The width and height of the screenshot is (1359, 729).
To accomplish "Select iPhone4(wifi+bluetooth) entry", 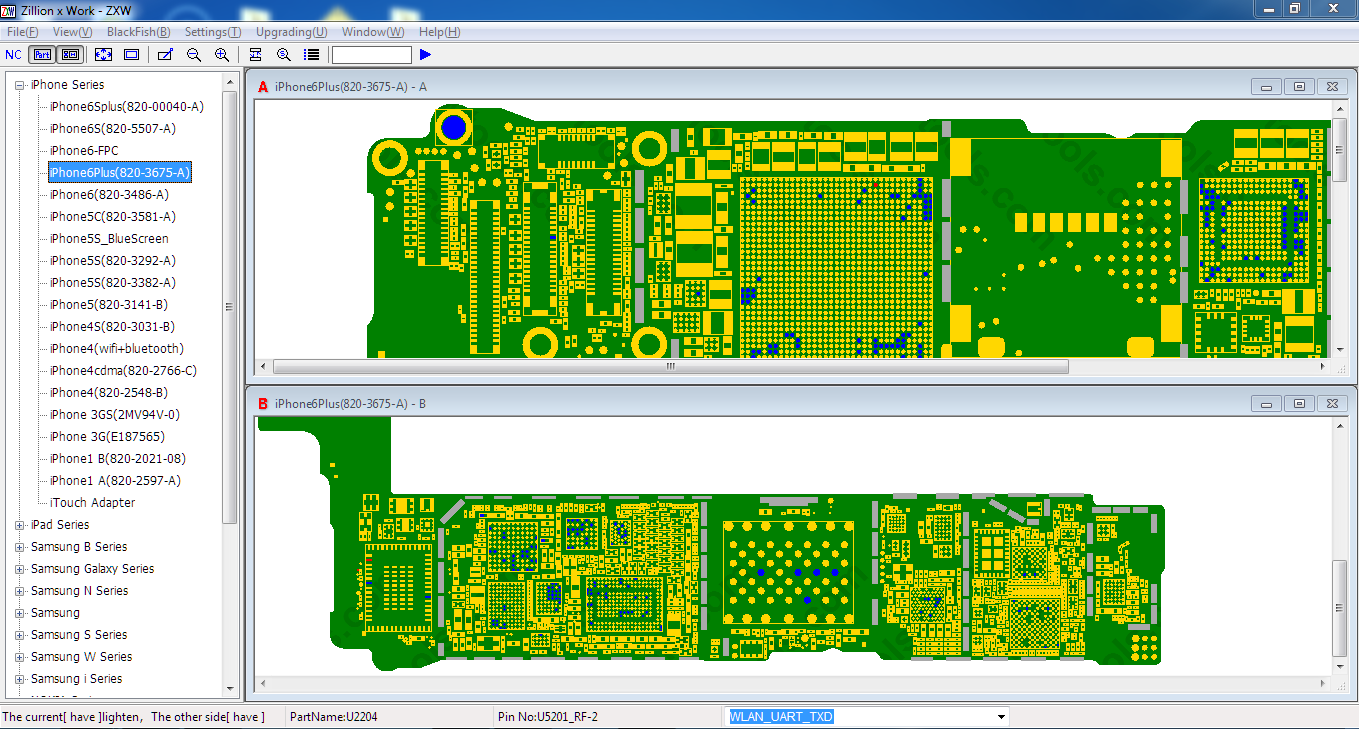I will 117,349.
